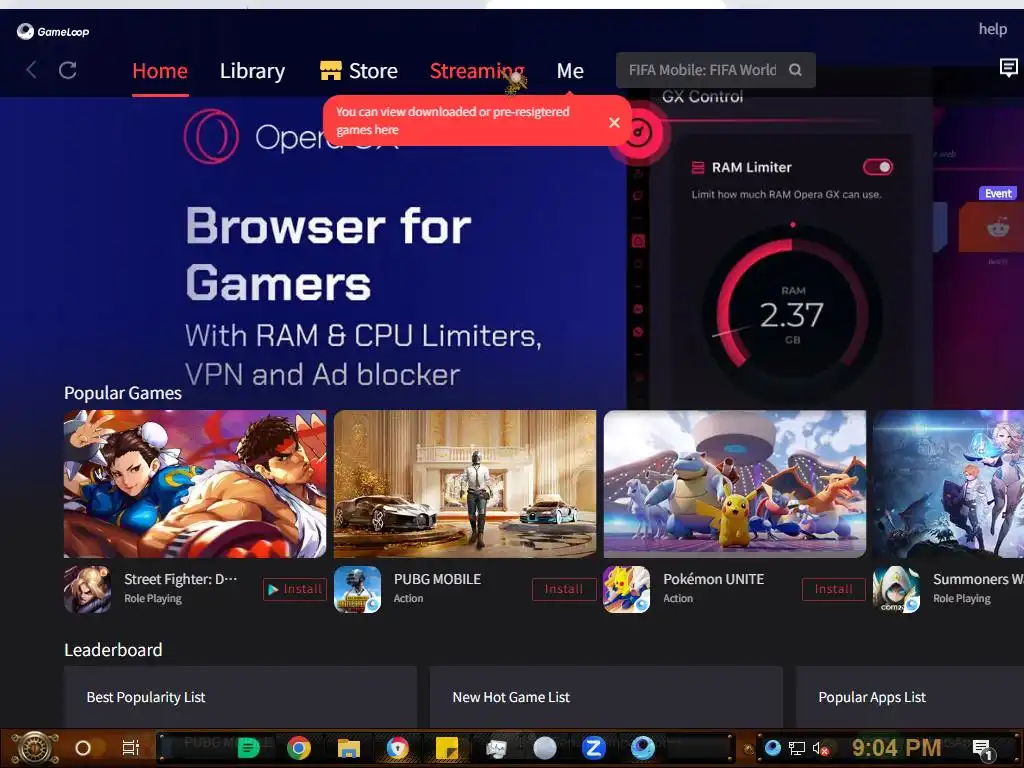Screen dimensions: 1024x768
Task: Install Street Fighter: Duel
Action: (295, 589)
